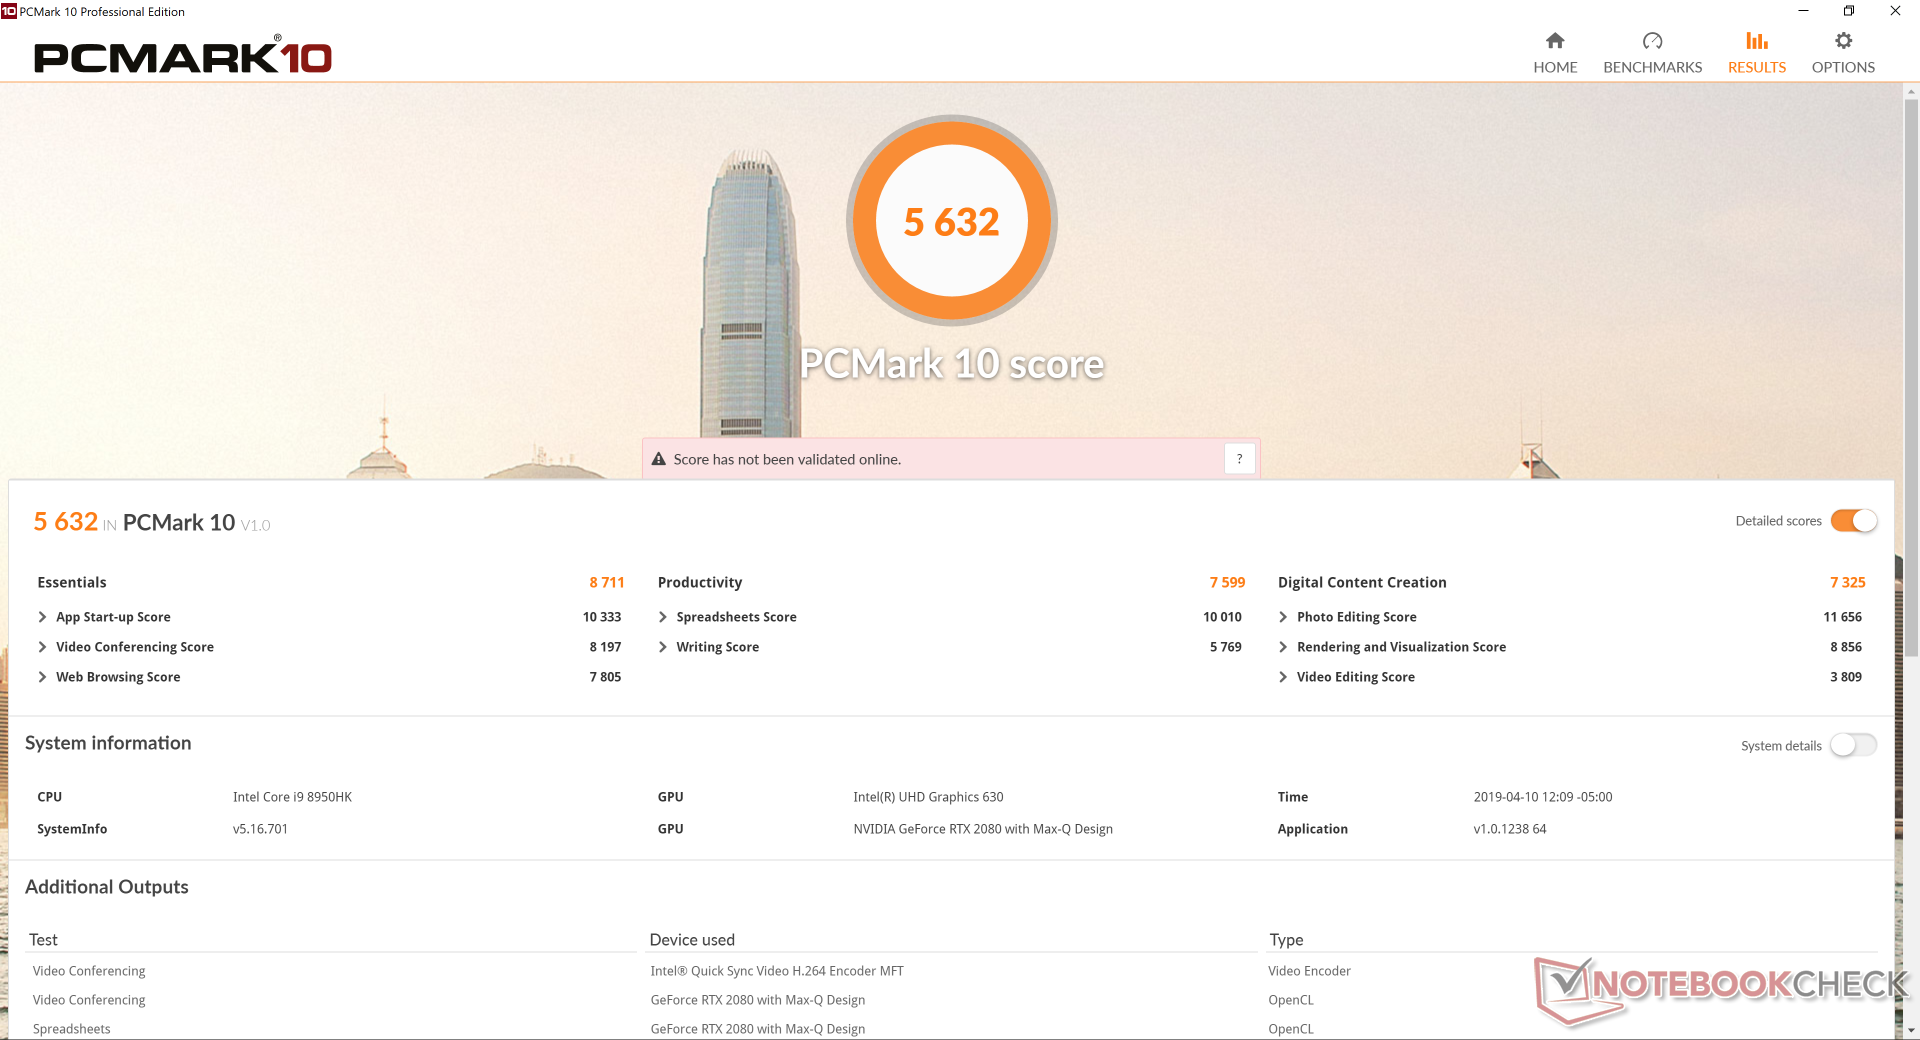Open Benchmarks via the gauge icon

click(x=1652, y=41)
